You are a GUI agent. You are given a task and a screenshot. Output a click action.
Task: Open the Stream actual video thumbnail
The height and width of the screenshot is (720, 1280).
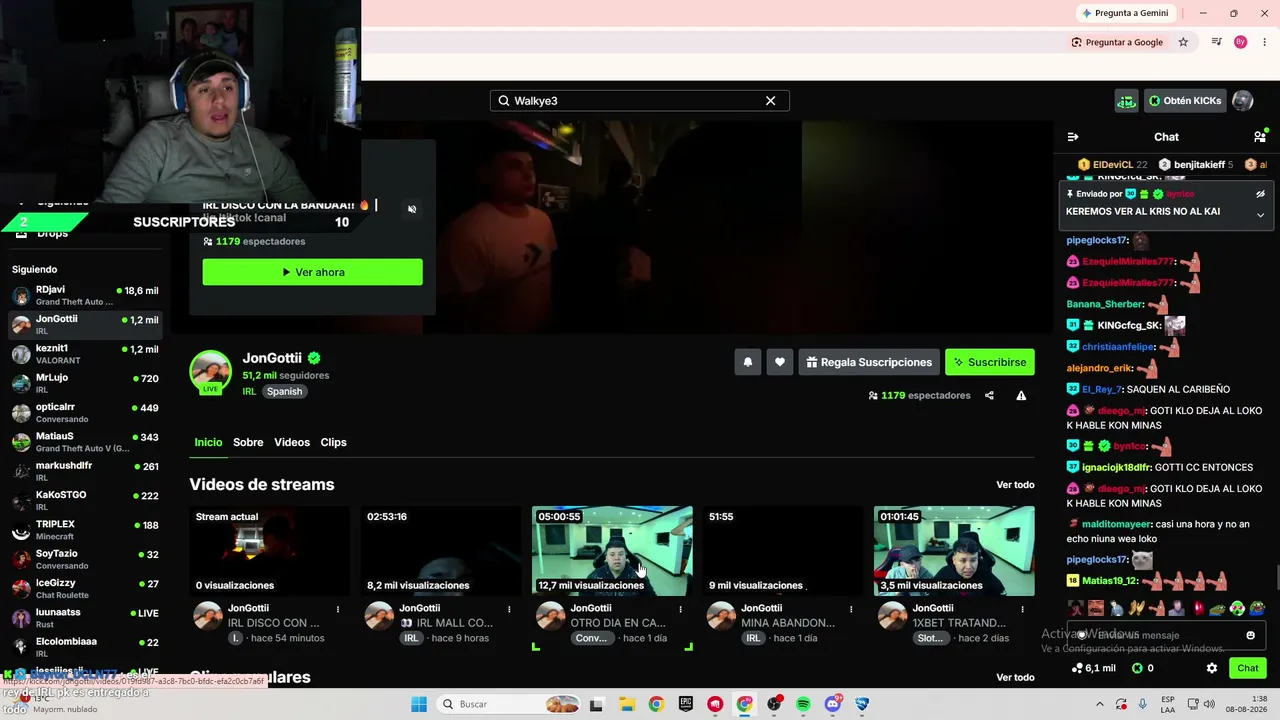[x=270, y=551]
